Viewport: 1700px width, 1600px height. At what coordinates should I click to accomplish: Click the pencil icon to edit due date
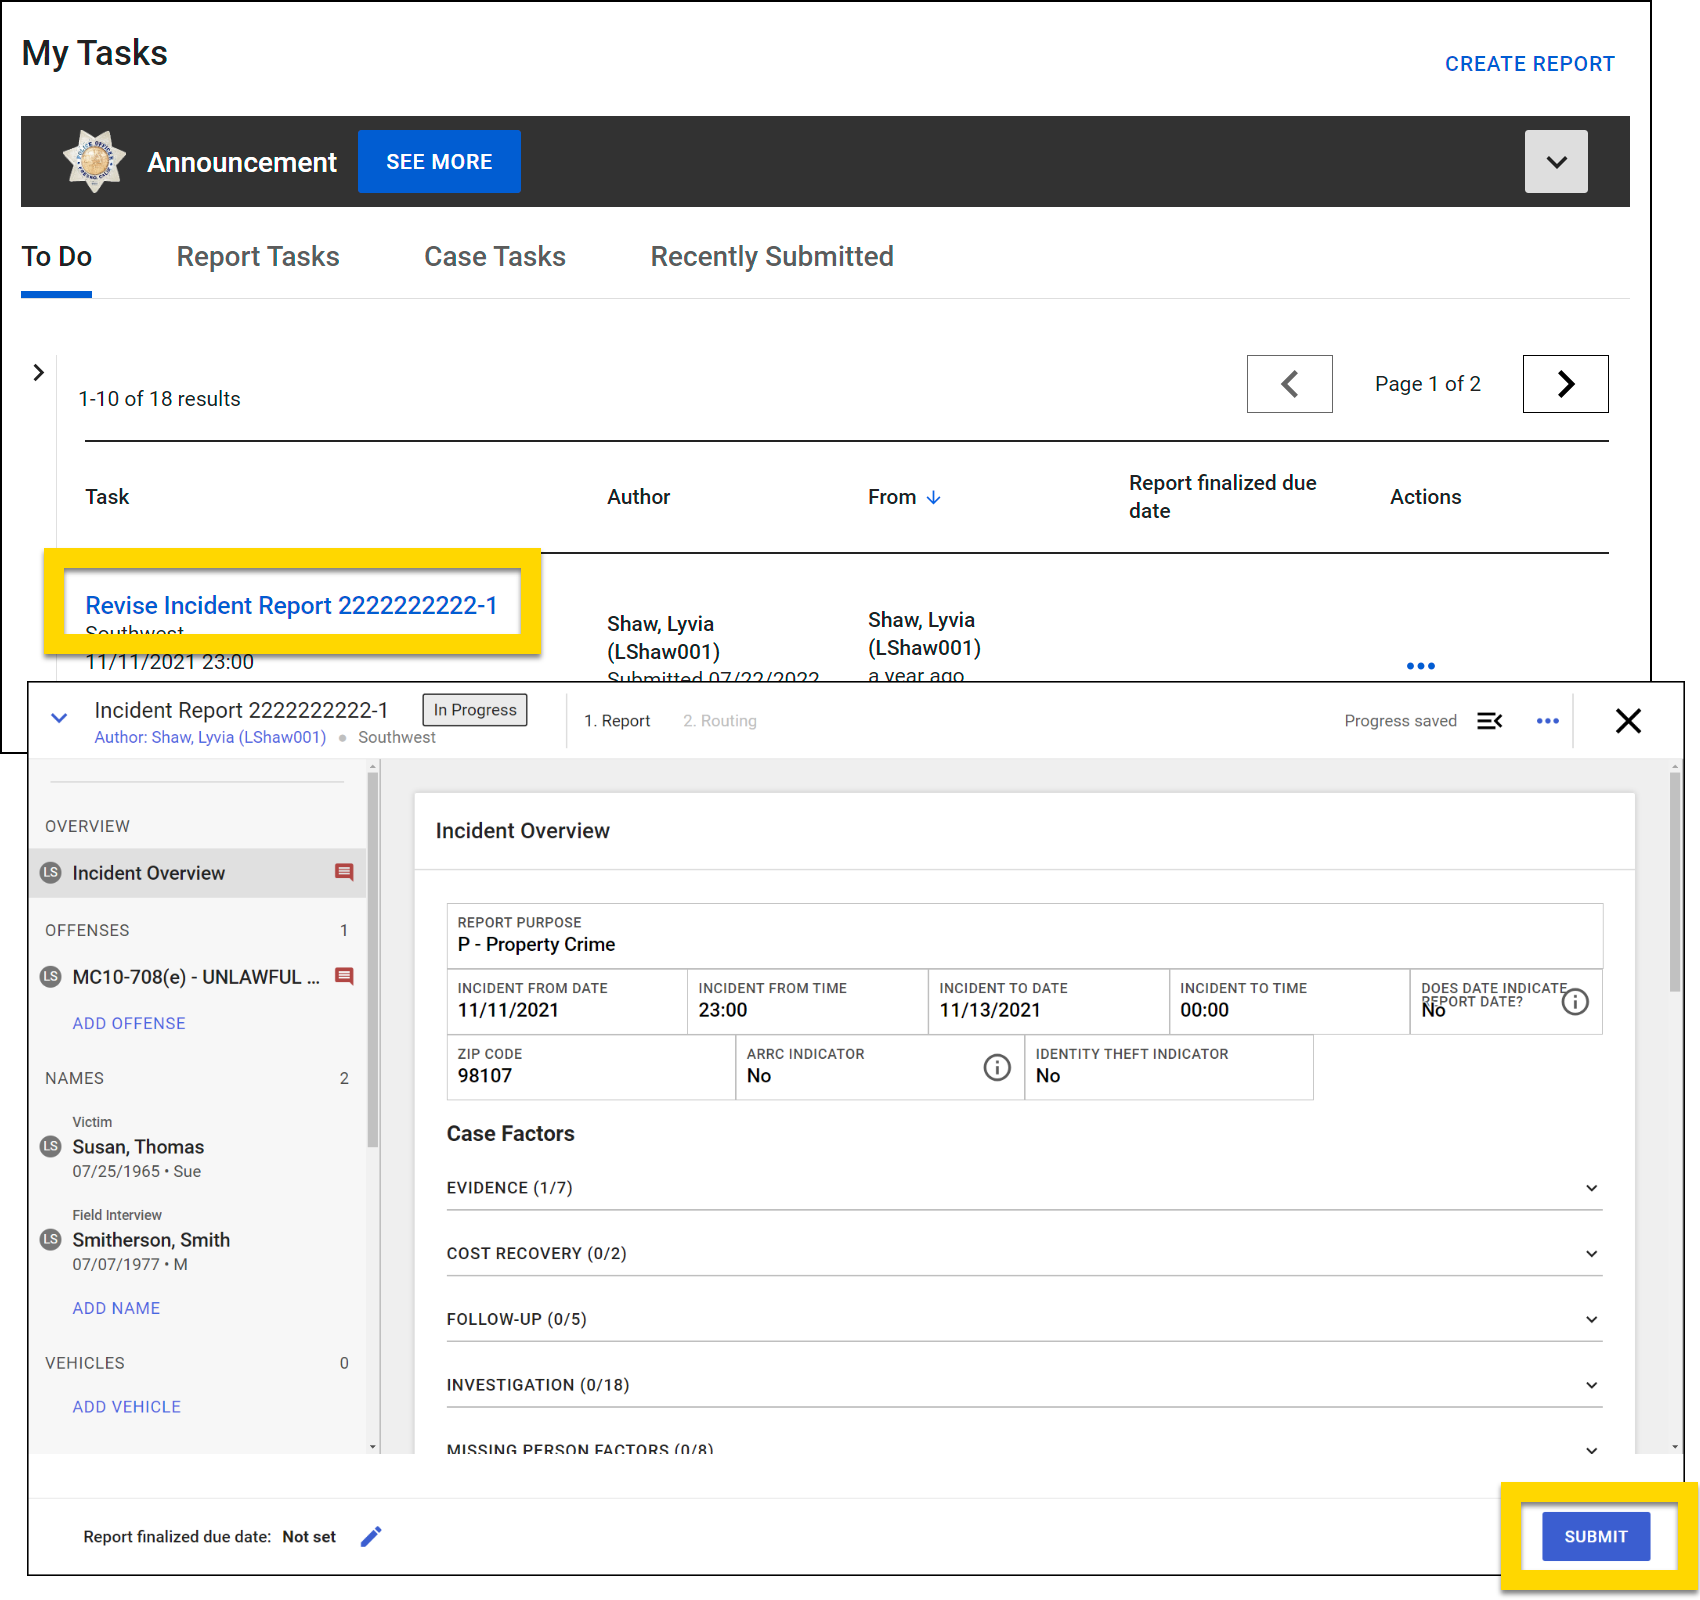click(x=371, y=1537)
